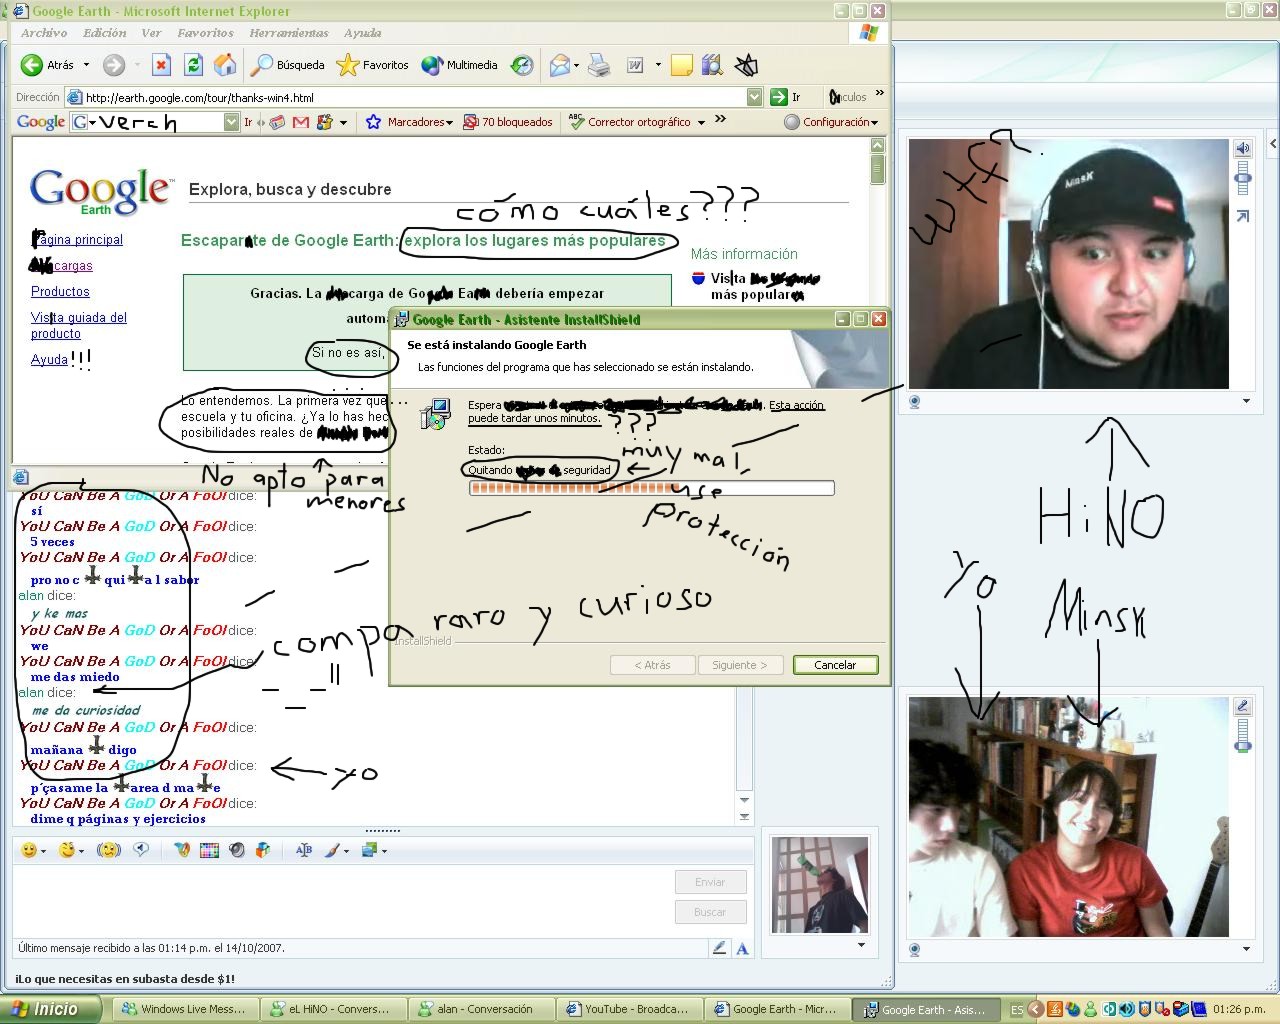The width and height of the screenshot is (1280, 1024).
Task: Stop page loading with the red X icon
Action: pos(161,65)
